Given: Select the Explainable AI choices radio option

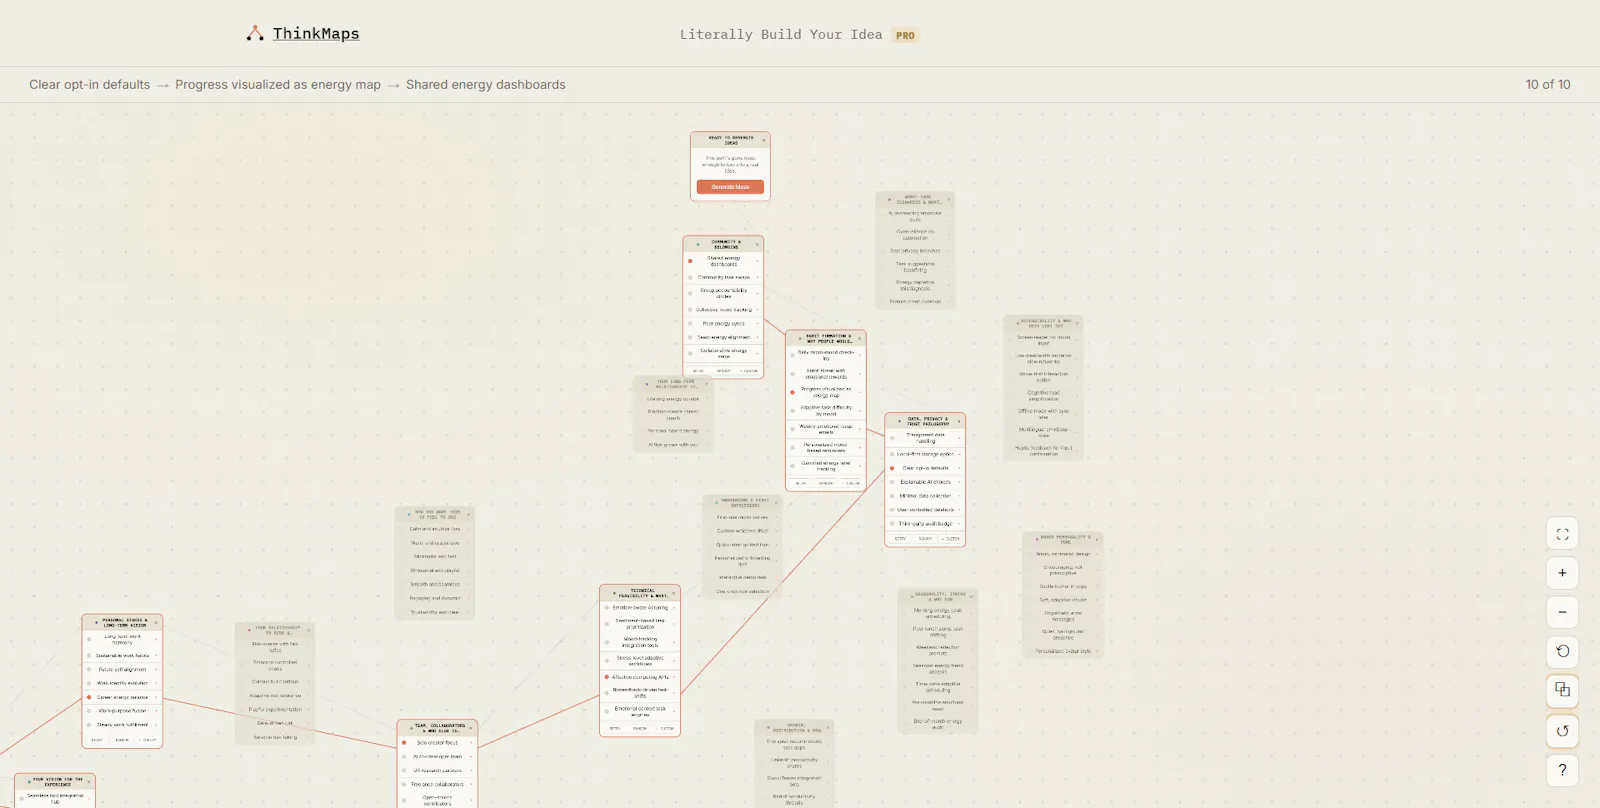Looking at the screenshot, I should click(x=892, y=482).
